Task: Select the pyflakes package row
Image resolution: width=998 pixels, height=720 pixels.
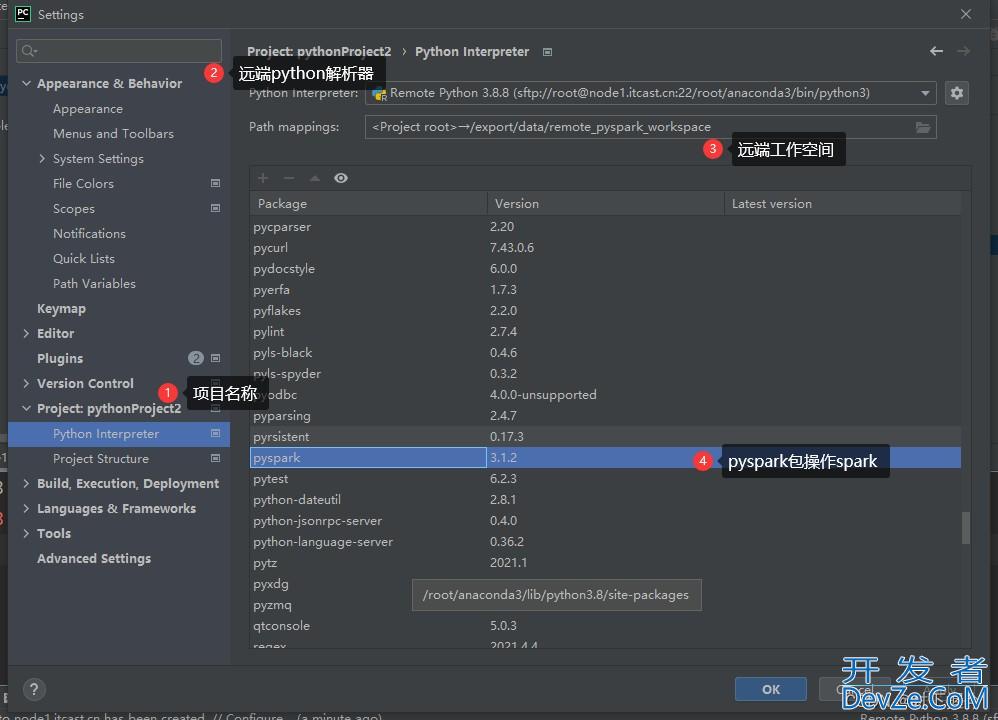Action: pos(605,311)
